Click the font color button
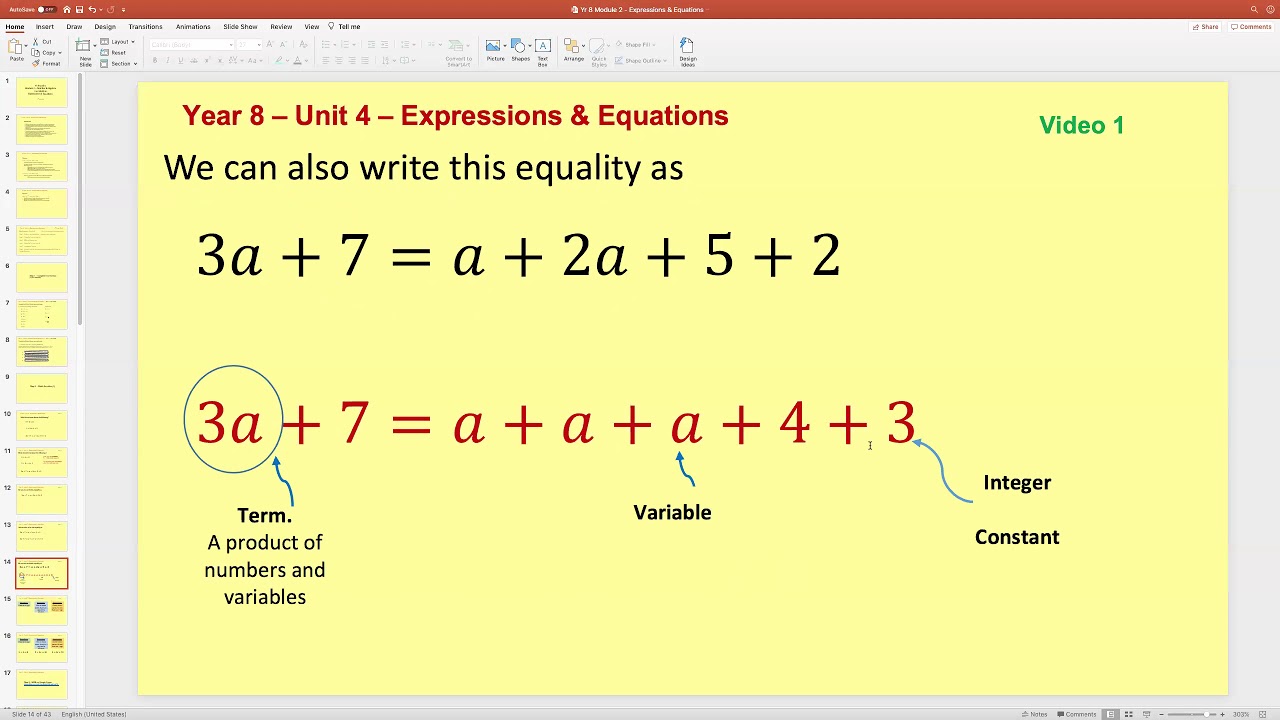This screenshot has width=1280, height=720. 297,61
